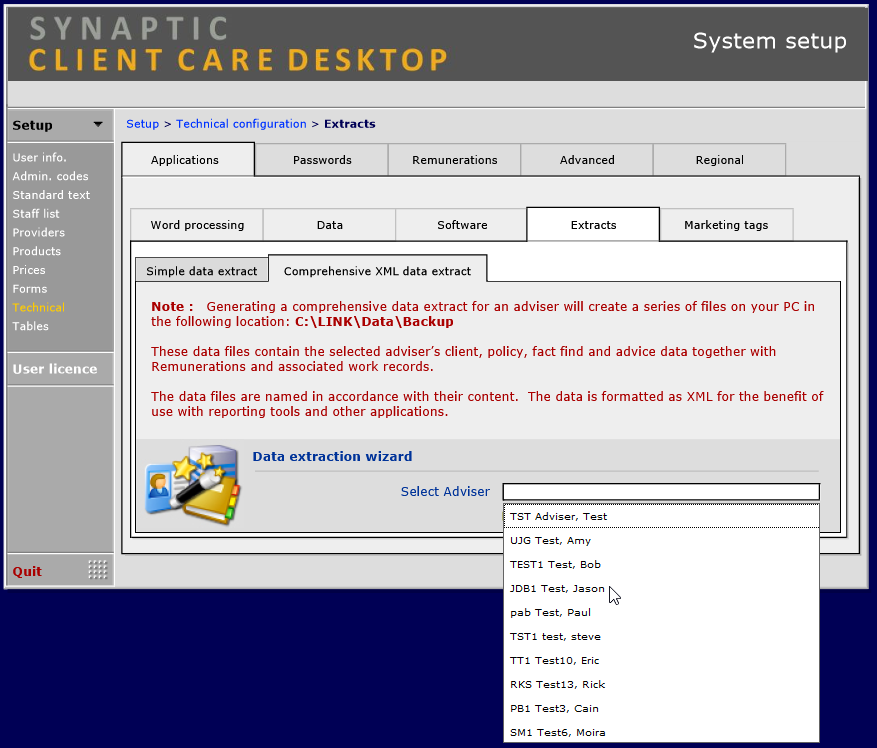
Task: Click the Data extraction wizard heading
Action: (332, 457)
